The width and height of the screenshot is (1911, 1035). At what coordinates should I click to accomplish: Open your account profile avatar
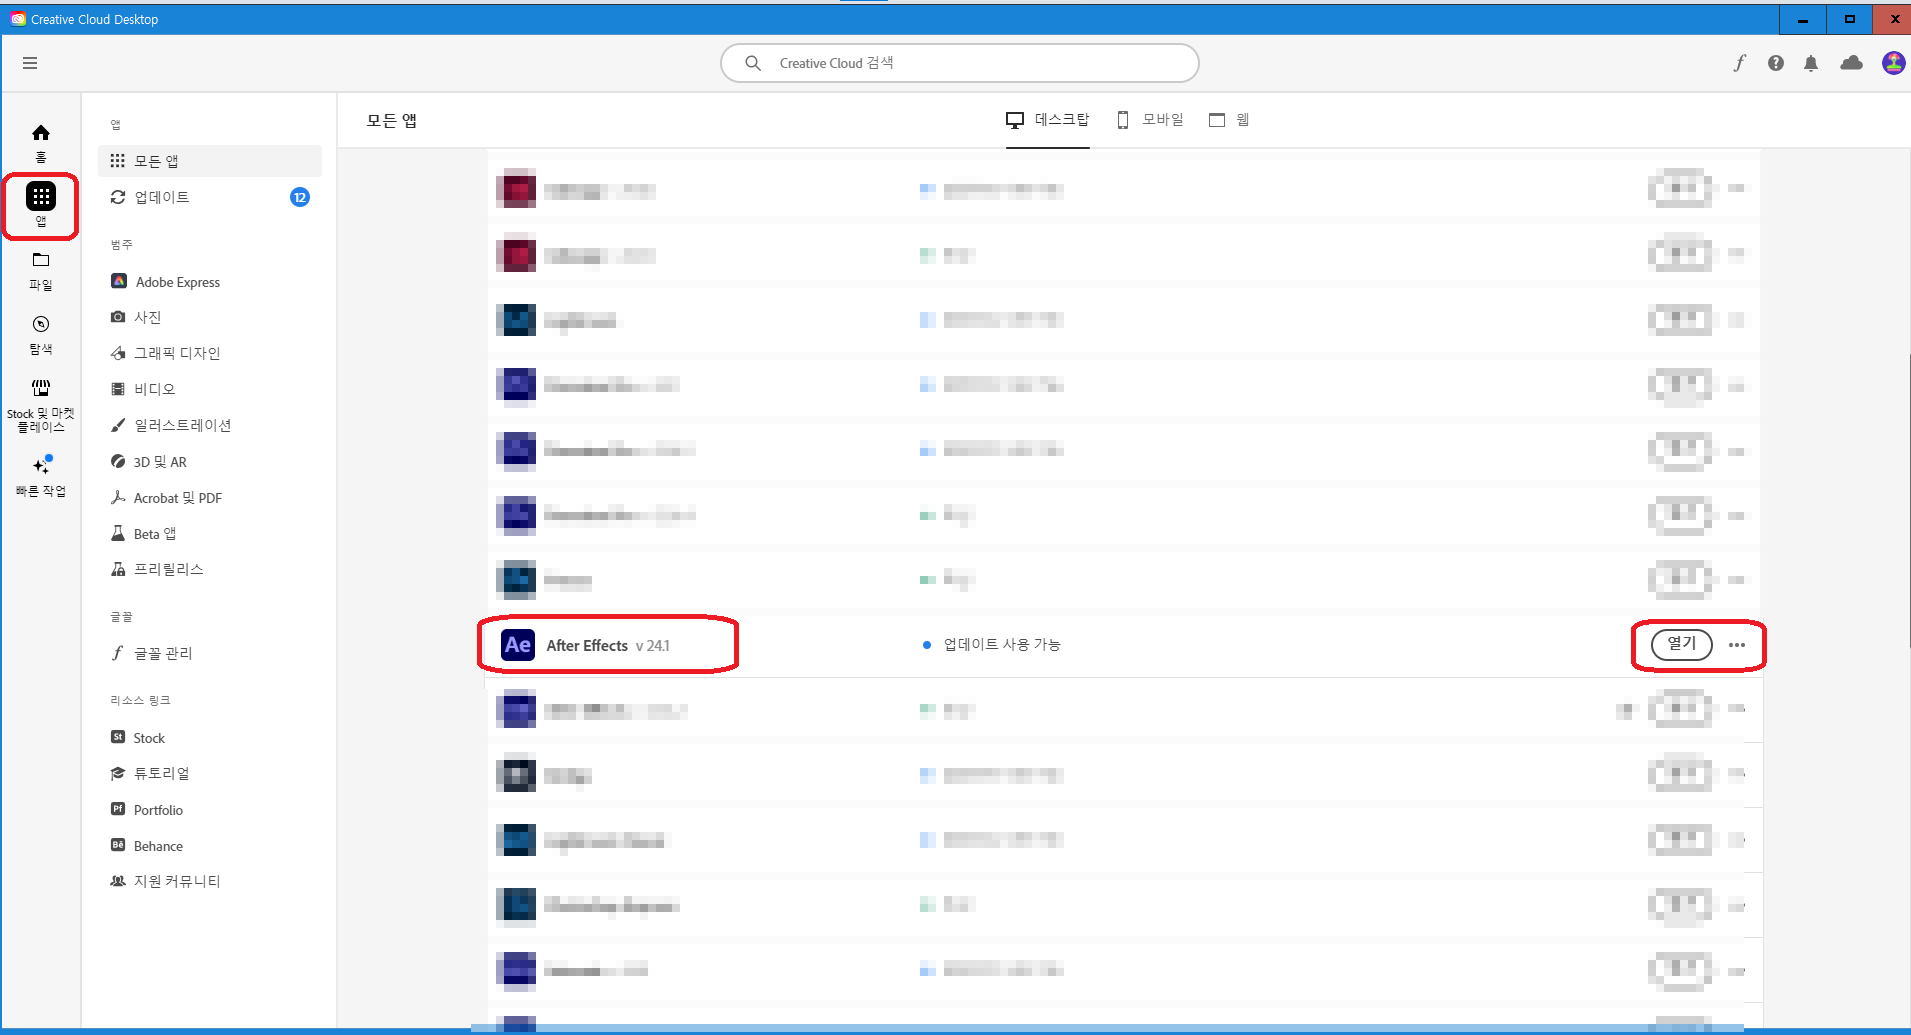pos(1891,62)
